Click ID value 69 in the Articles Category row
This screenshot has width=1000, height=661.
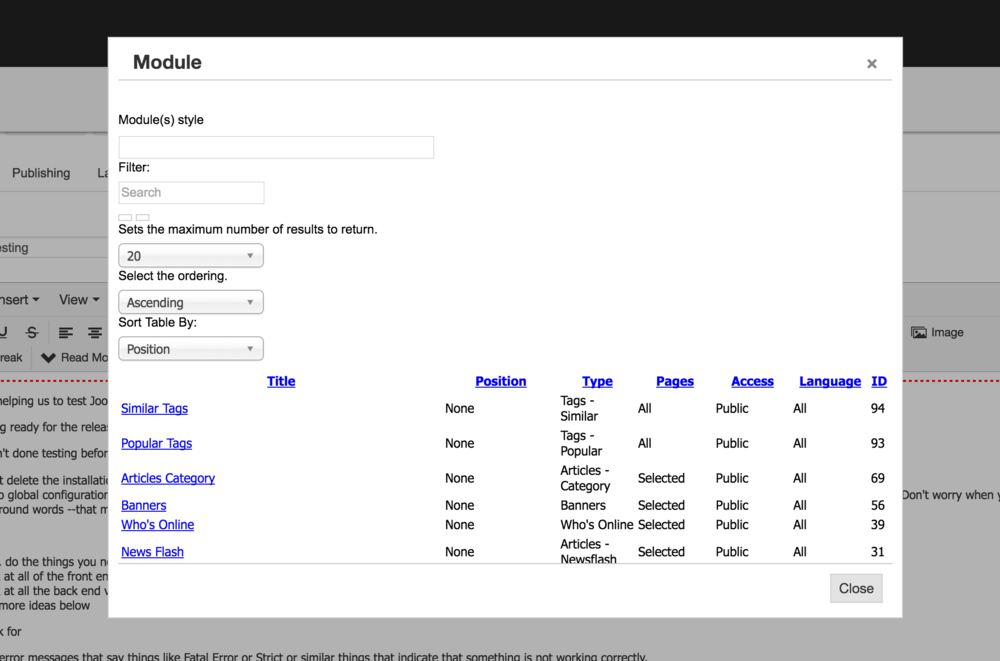point(878,479)
